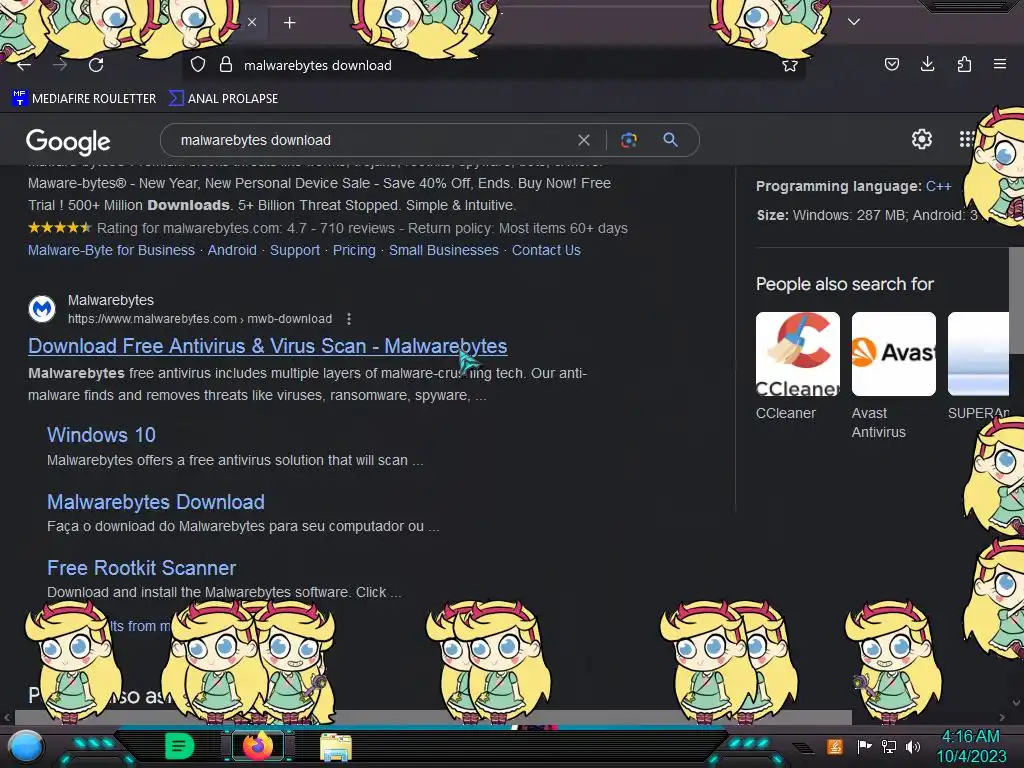This screenshot has height=768, width=1024.
Task: Open Google quick settings gear
Action: click(921, 139)
